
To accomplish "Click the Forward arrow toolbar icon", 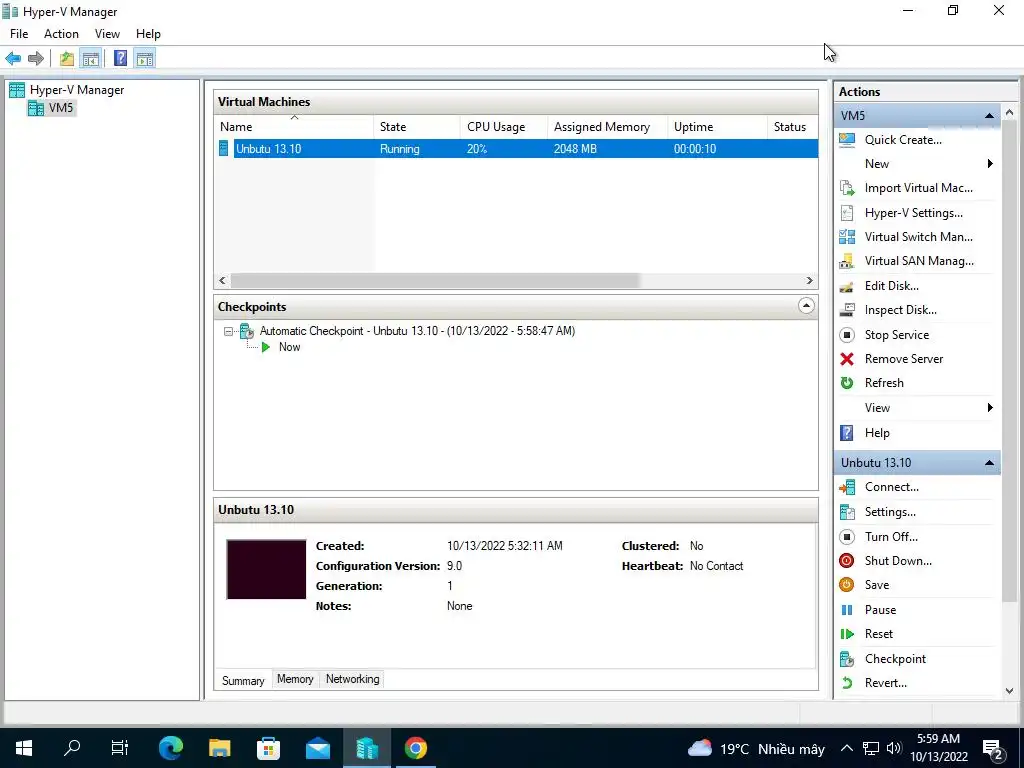I will (x=36, y=59).
